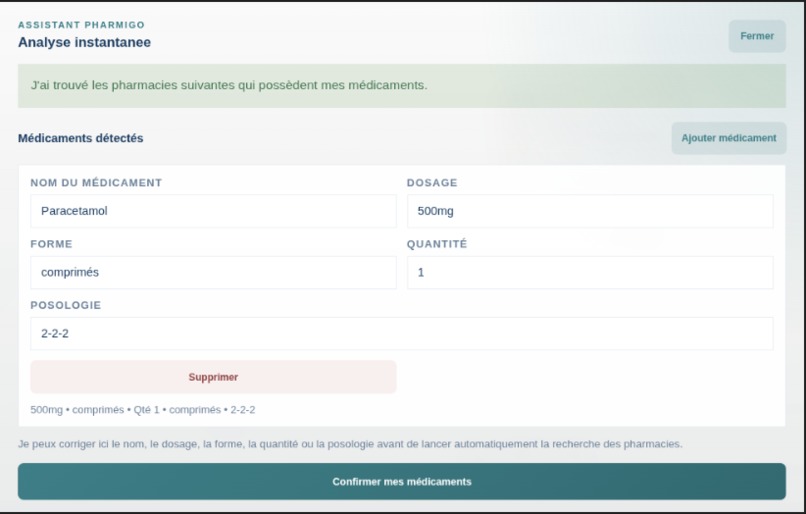
Task: Select the Forme field containing comprimés
Action: (213, 272)
